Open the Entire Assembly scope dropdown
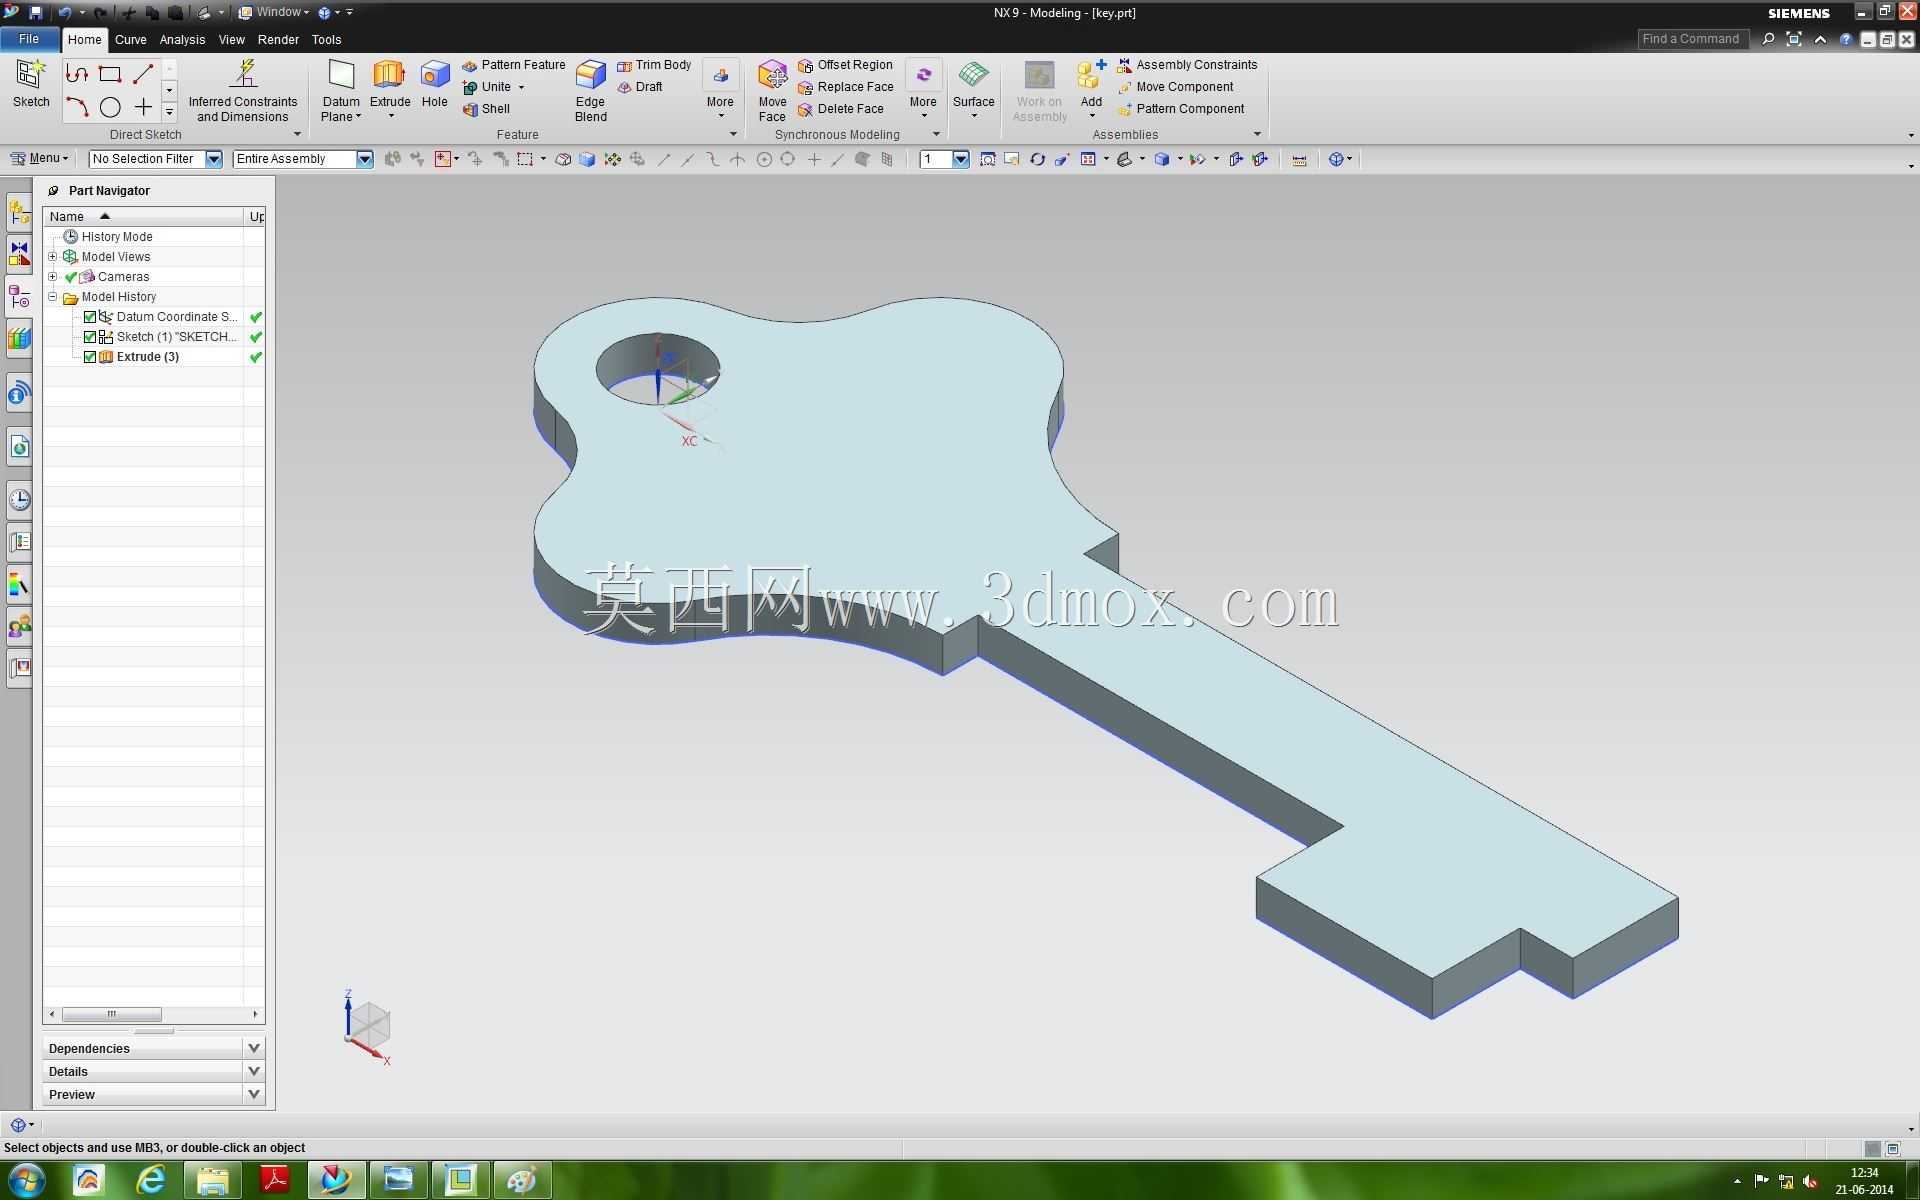 tap(365, 159)
